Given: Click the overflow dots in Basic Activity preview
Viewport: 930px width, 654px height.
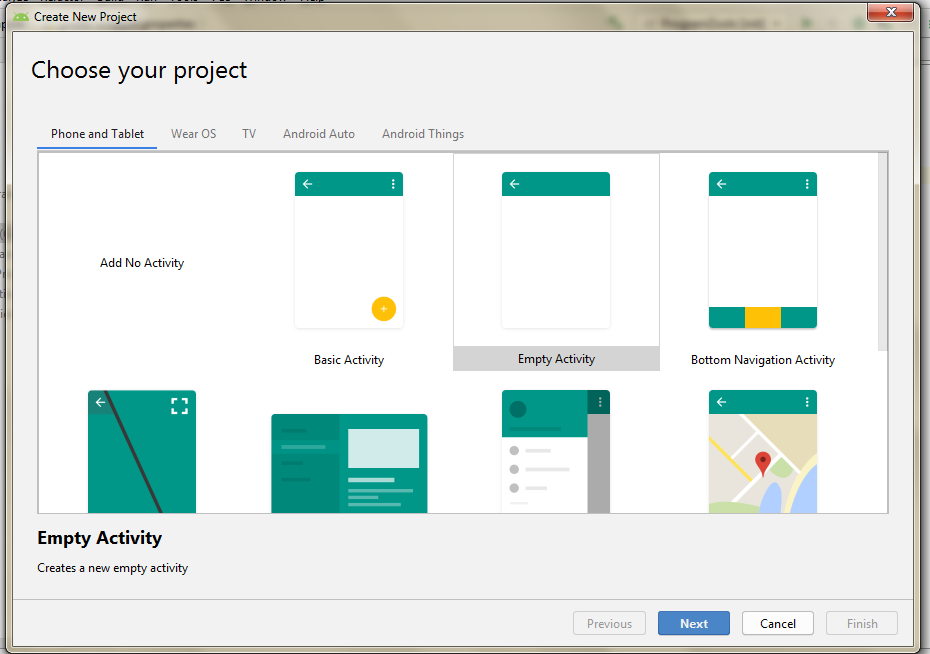Looking at the screenshot, I should pos(393,184).
